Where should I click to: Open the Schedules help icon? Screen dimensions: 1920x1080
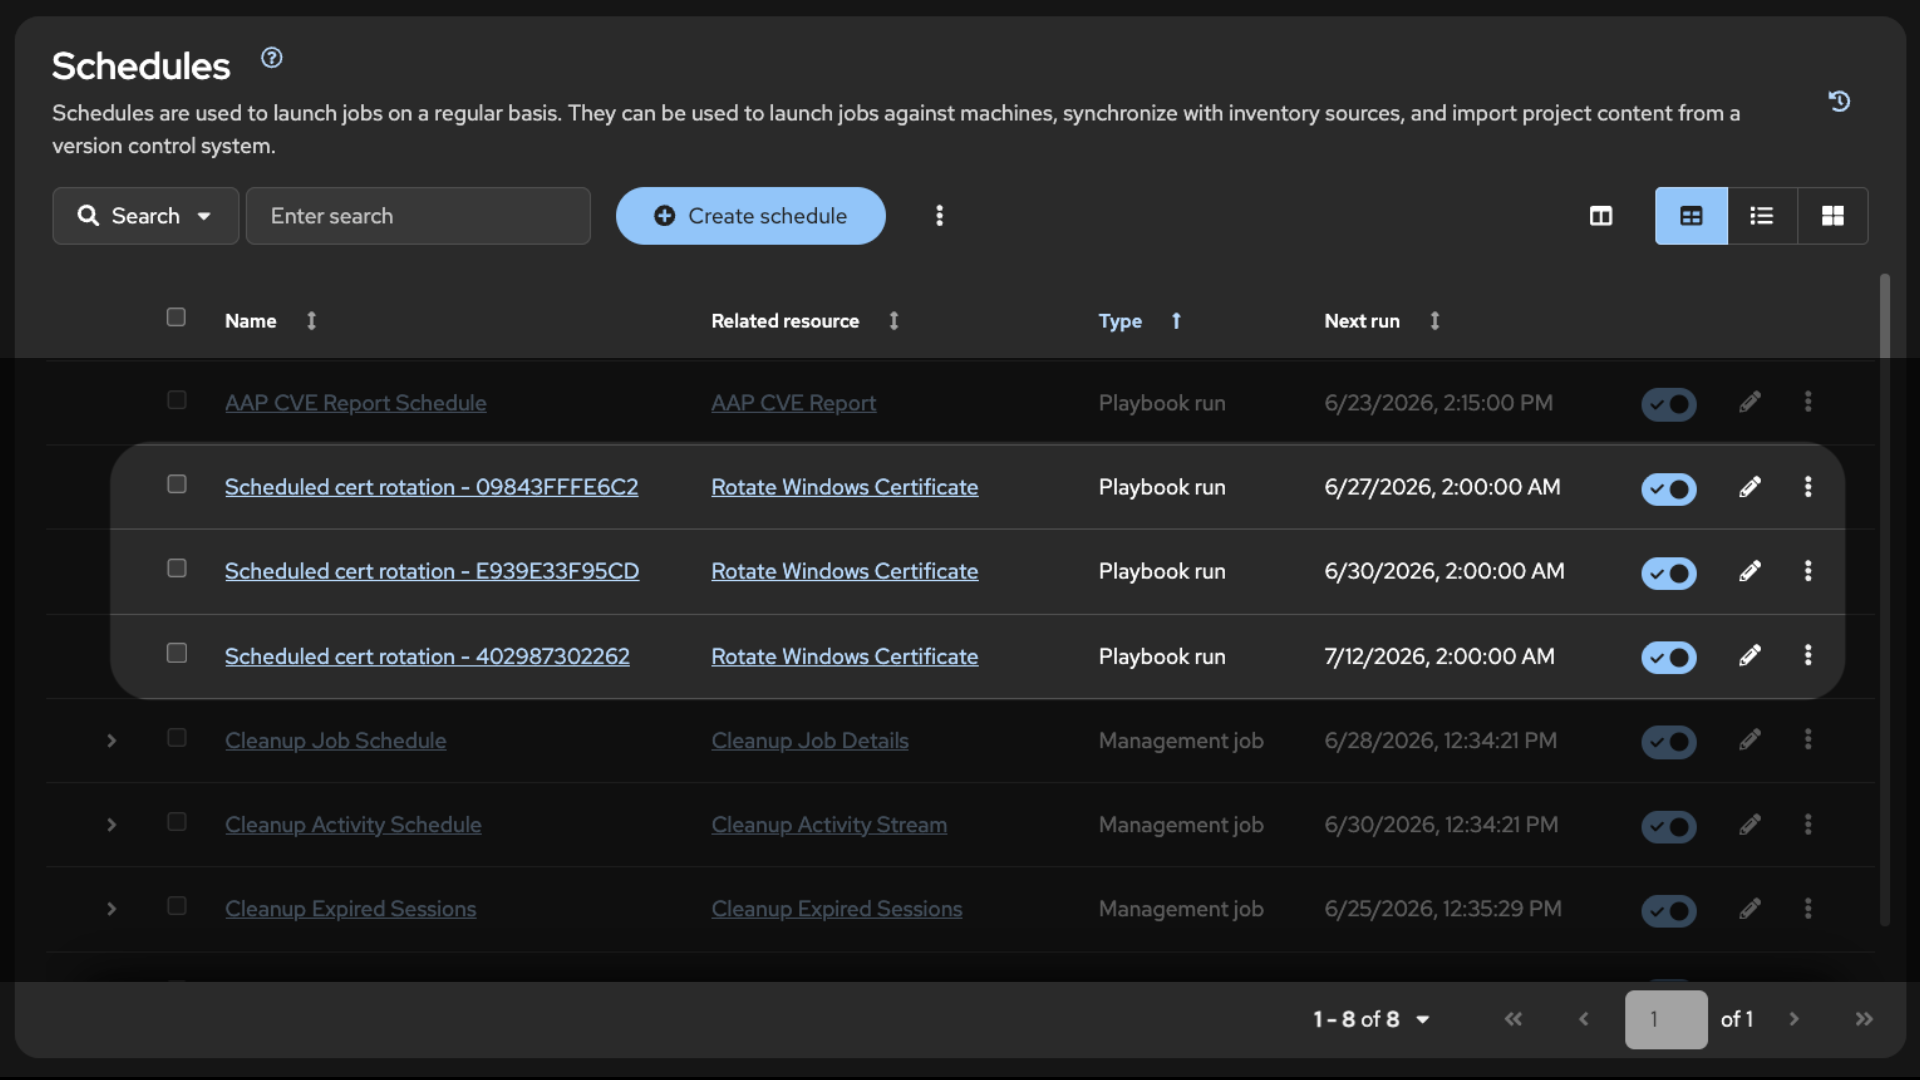pos(271,58)
